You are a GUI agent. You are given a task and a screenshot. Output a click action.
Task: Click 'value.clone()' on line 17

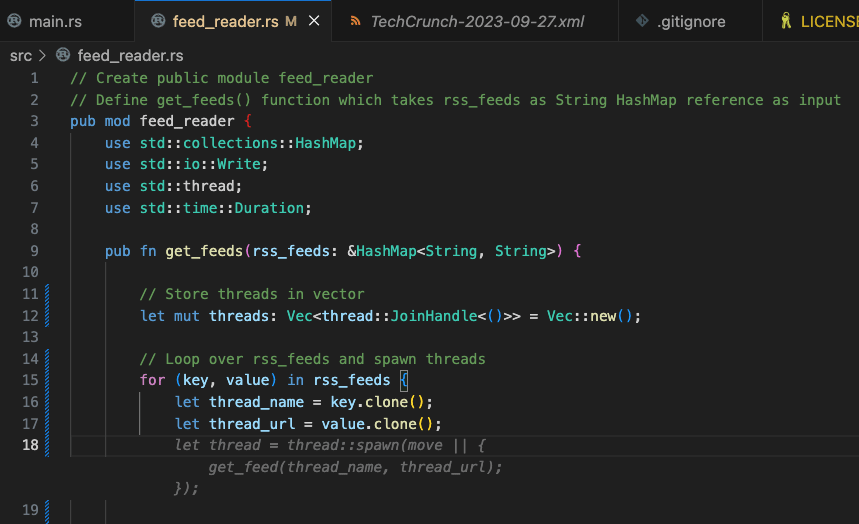pyautogui.click(x=377, y=424)
